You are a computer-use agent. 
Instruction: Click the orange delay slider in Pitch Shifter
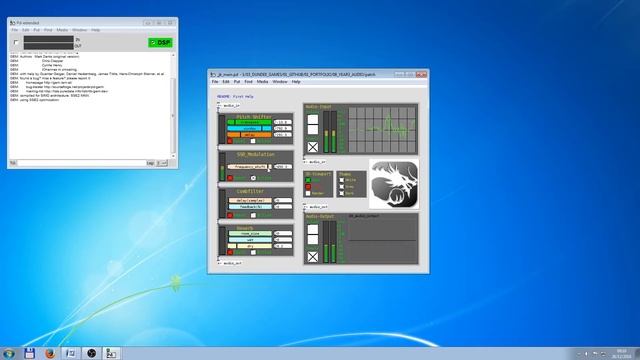point(249,134)
